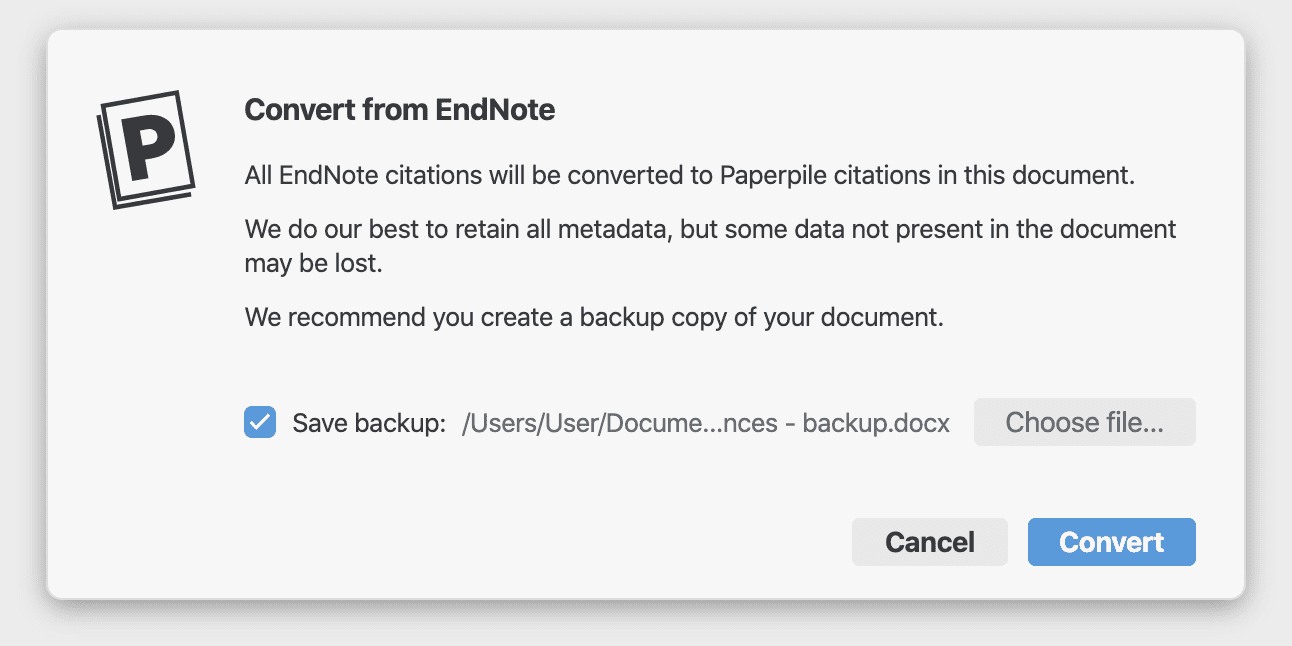Click the backup file path text
This screenshot has height=646, width=1292.
coord(705,423)
